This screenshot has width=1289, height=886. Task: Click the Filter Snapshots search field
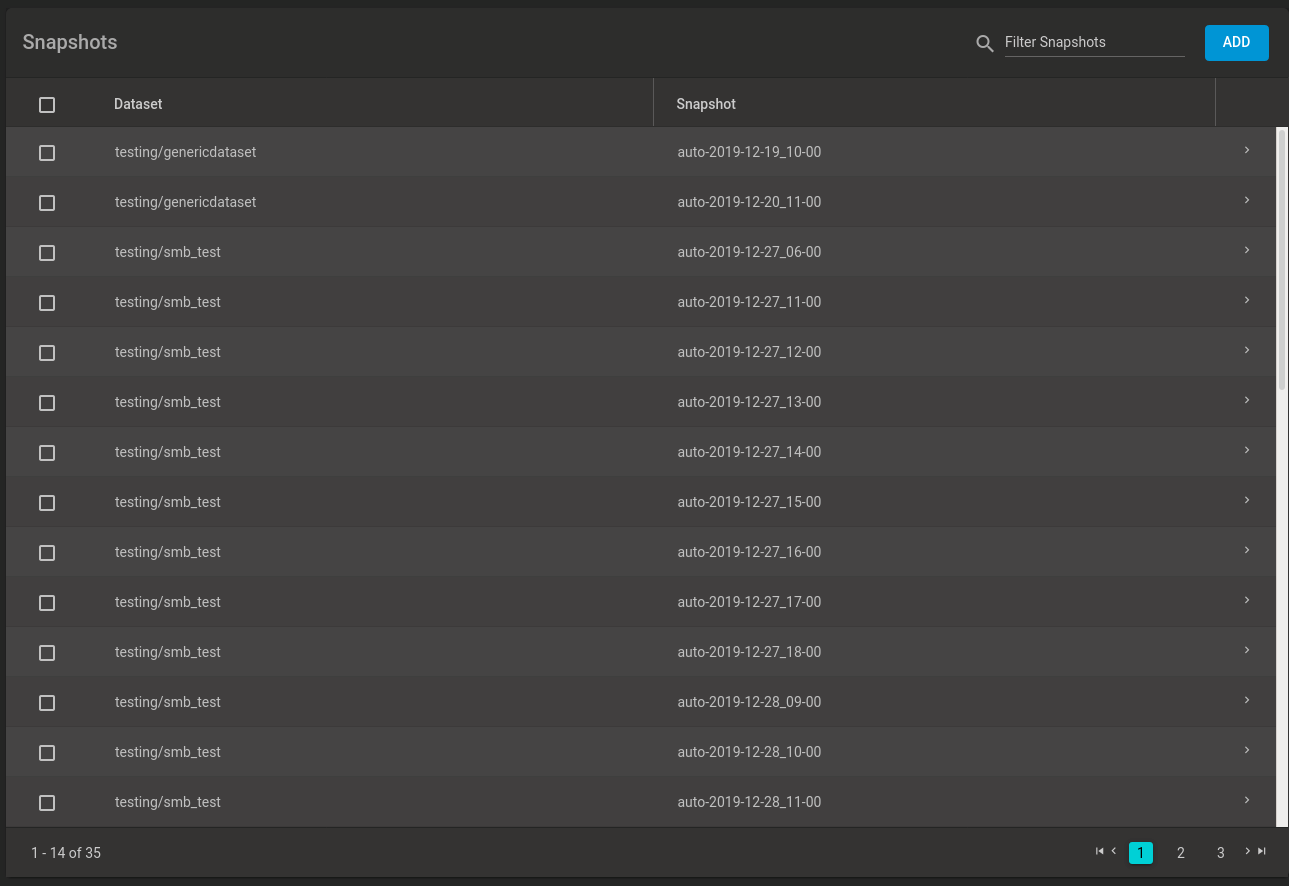tap(1094, 43)
